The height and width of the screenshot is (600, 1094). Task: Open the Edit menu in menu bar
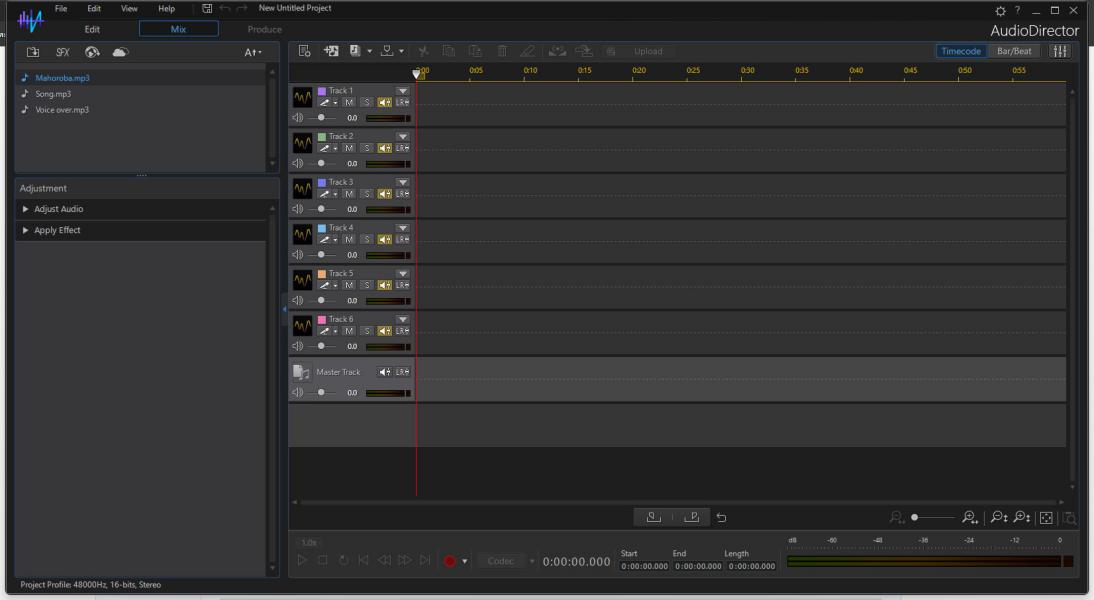tap(94, 8)
